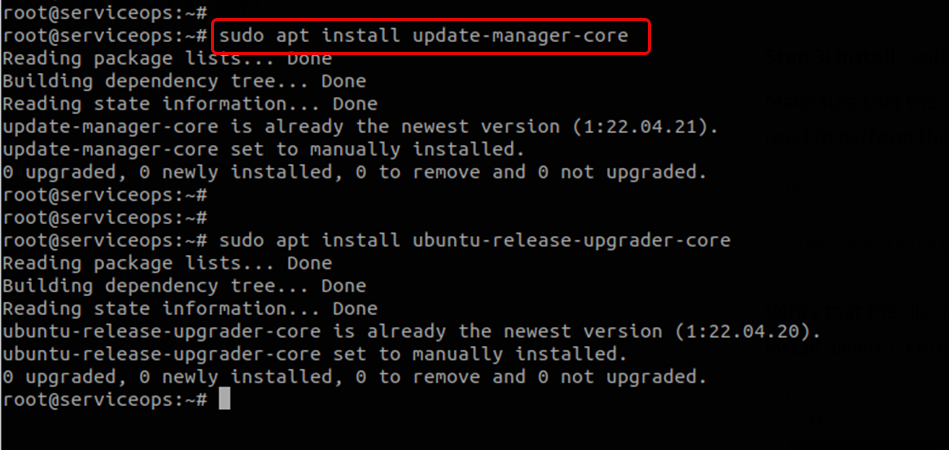This screenshot has height=450, width=949.
Task: Click the last "0 upgraded, 0 newly installed" summary
Action: [354, 377]
